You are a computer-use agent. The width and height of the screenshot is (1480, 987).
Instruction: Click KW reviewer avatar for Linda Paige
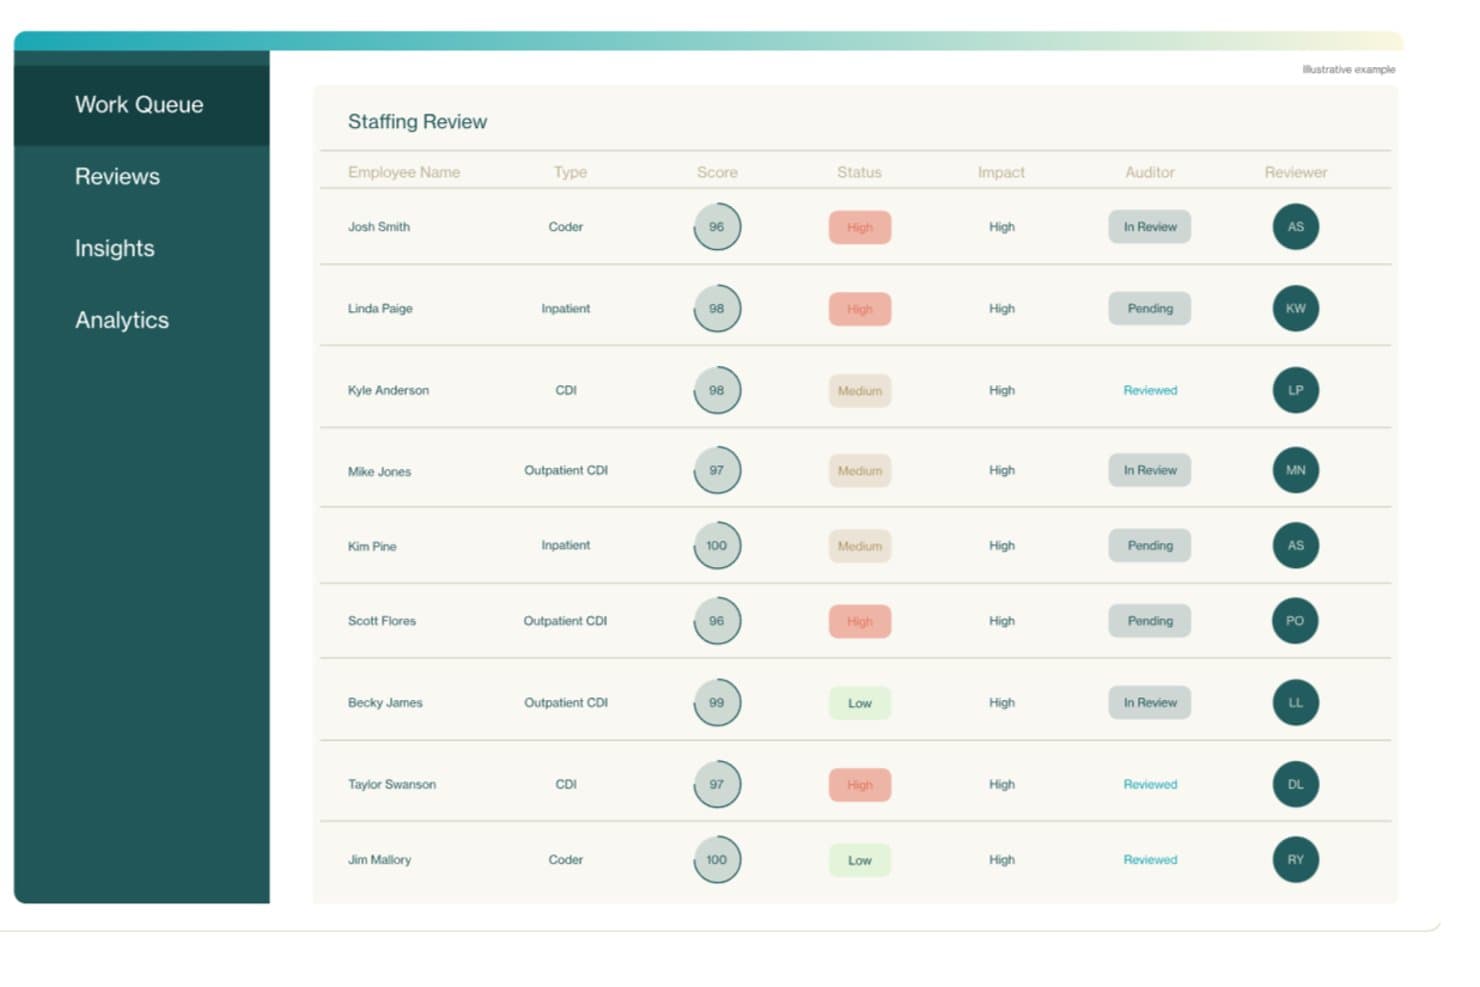tap(1295, 309)
